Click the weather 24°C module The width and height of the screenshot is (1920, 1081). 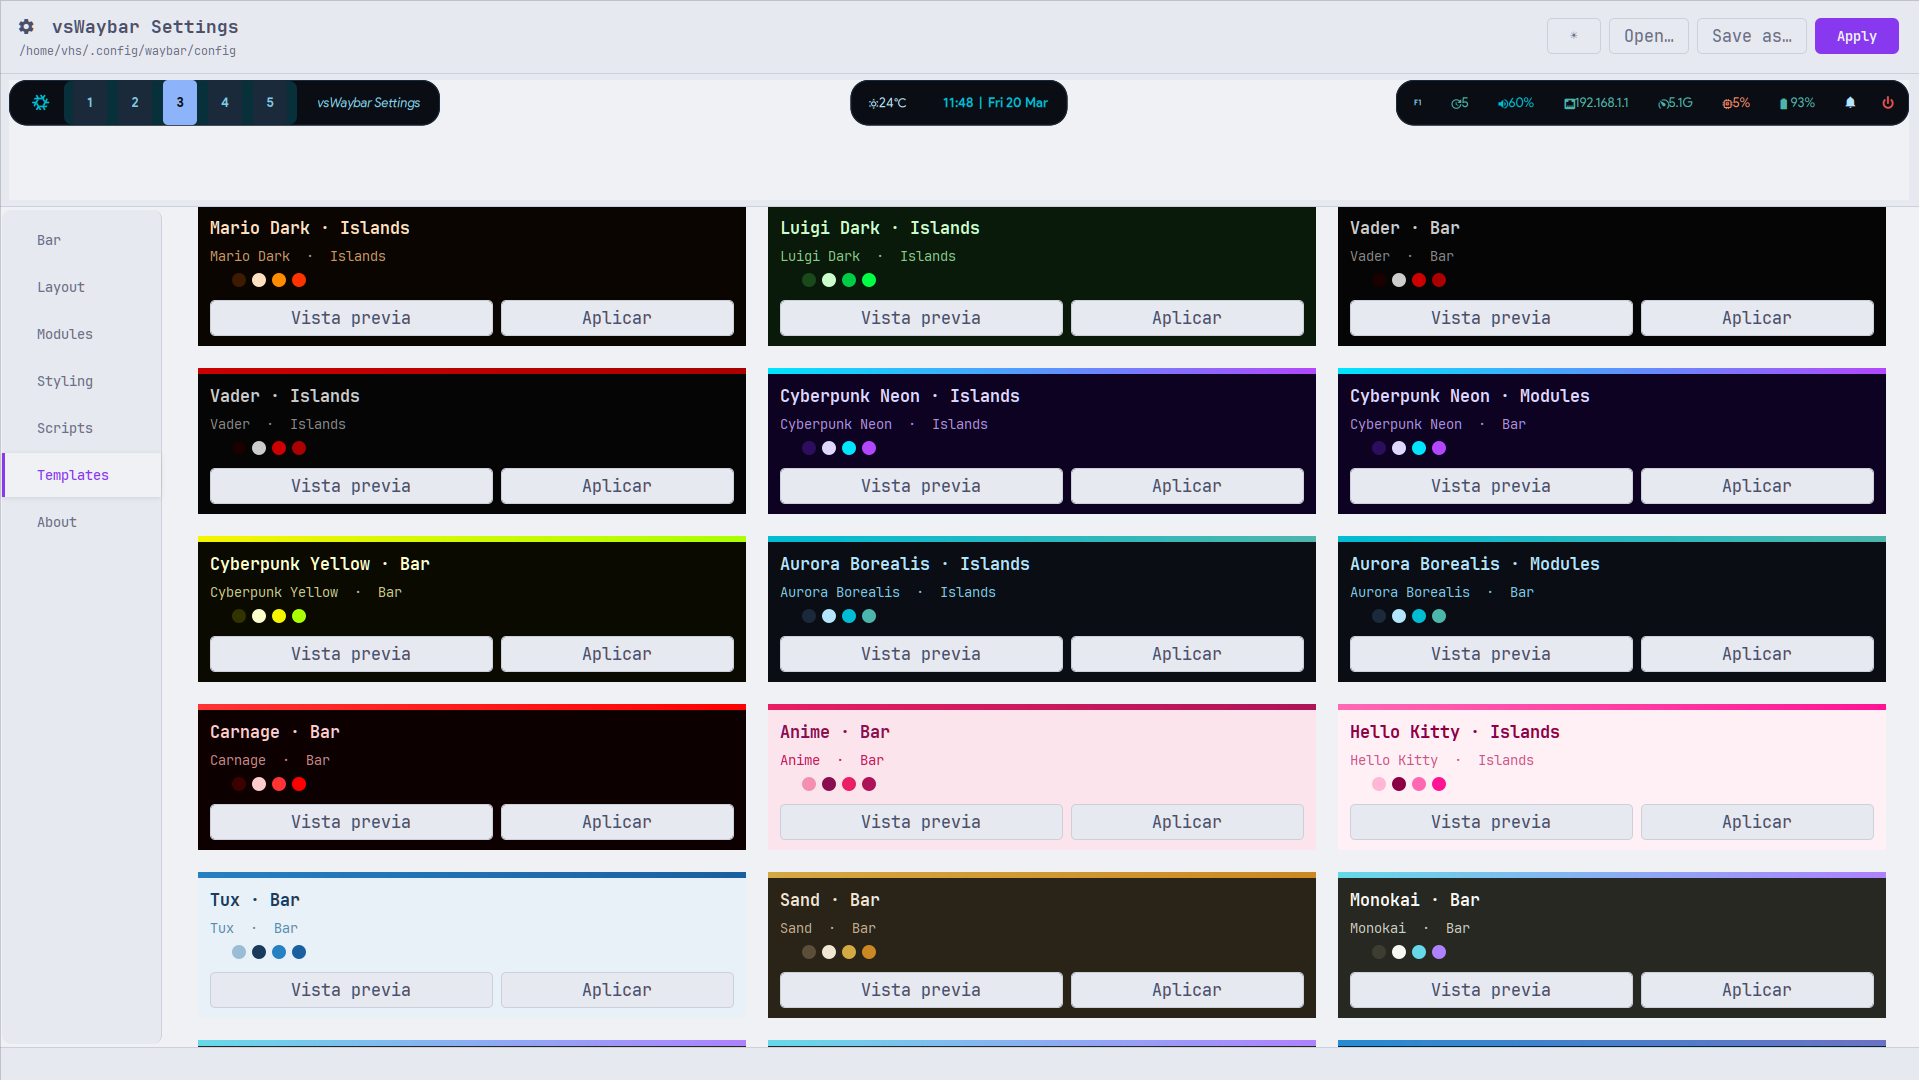point(887,102)
